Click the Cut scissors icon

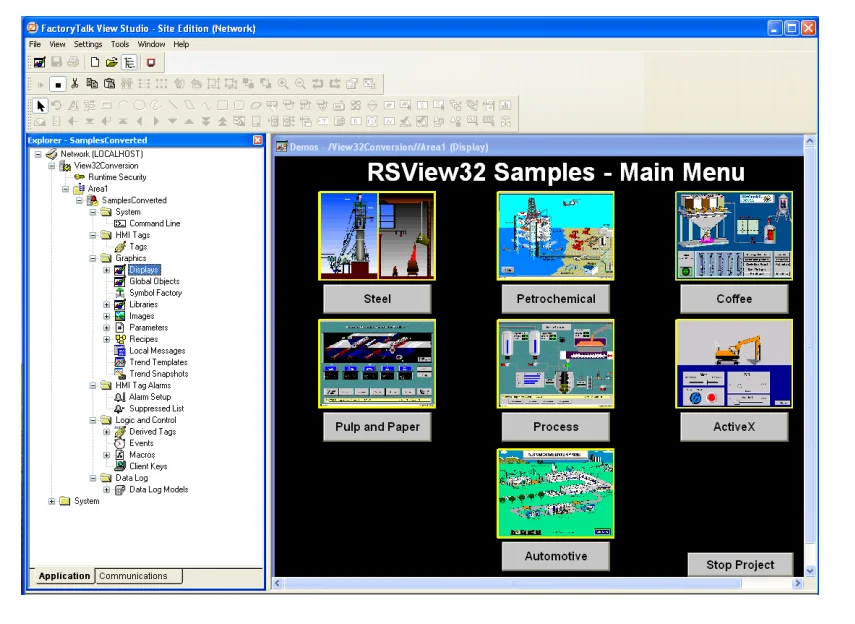(x=75, y=84)
